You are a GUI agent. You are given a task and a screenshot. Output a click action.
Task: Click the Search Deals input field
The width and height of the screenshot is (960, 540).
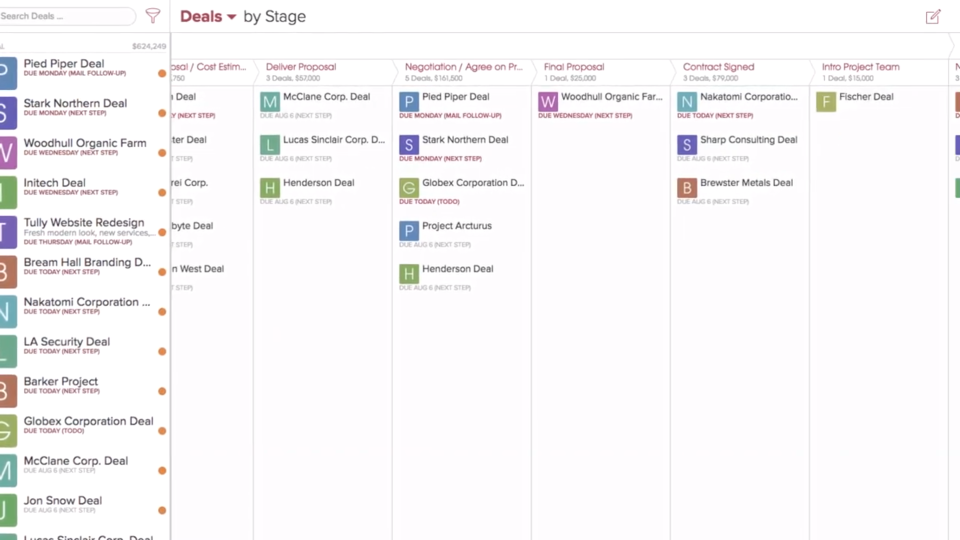pyautogui.click(x=66, y=17)
